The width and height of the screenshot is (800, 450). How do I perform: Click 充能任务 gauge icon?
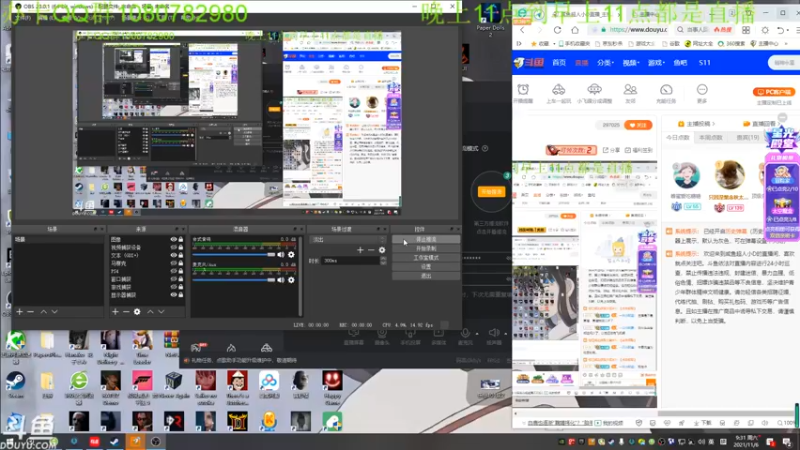coord(666,90)
